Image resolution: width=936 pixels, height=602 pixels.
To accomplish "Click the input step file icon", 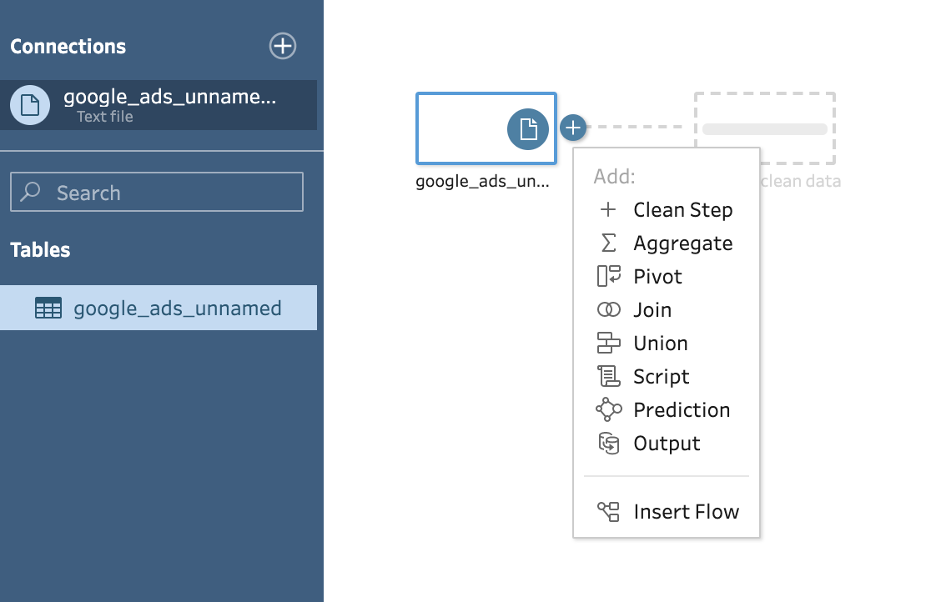I will pos(528,129).
